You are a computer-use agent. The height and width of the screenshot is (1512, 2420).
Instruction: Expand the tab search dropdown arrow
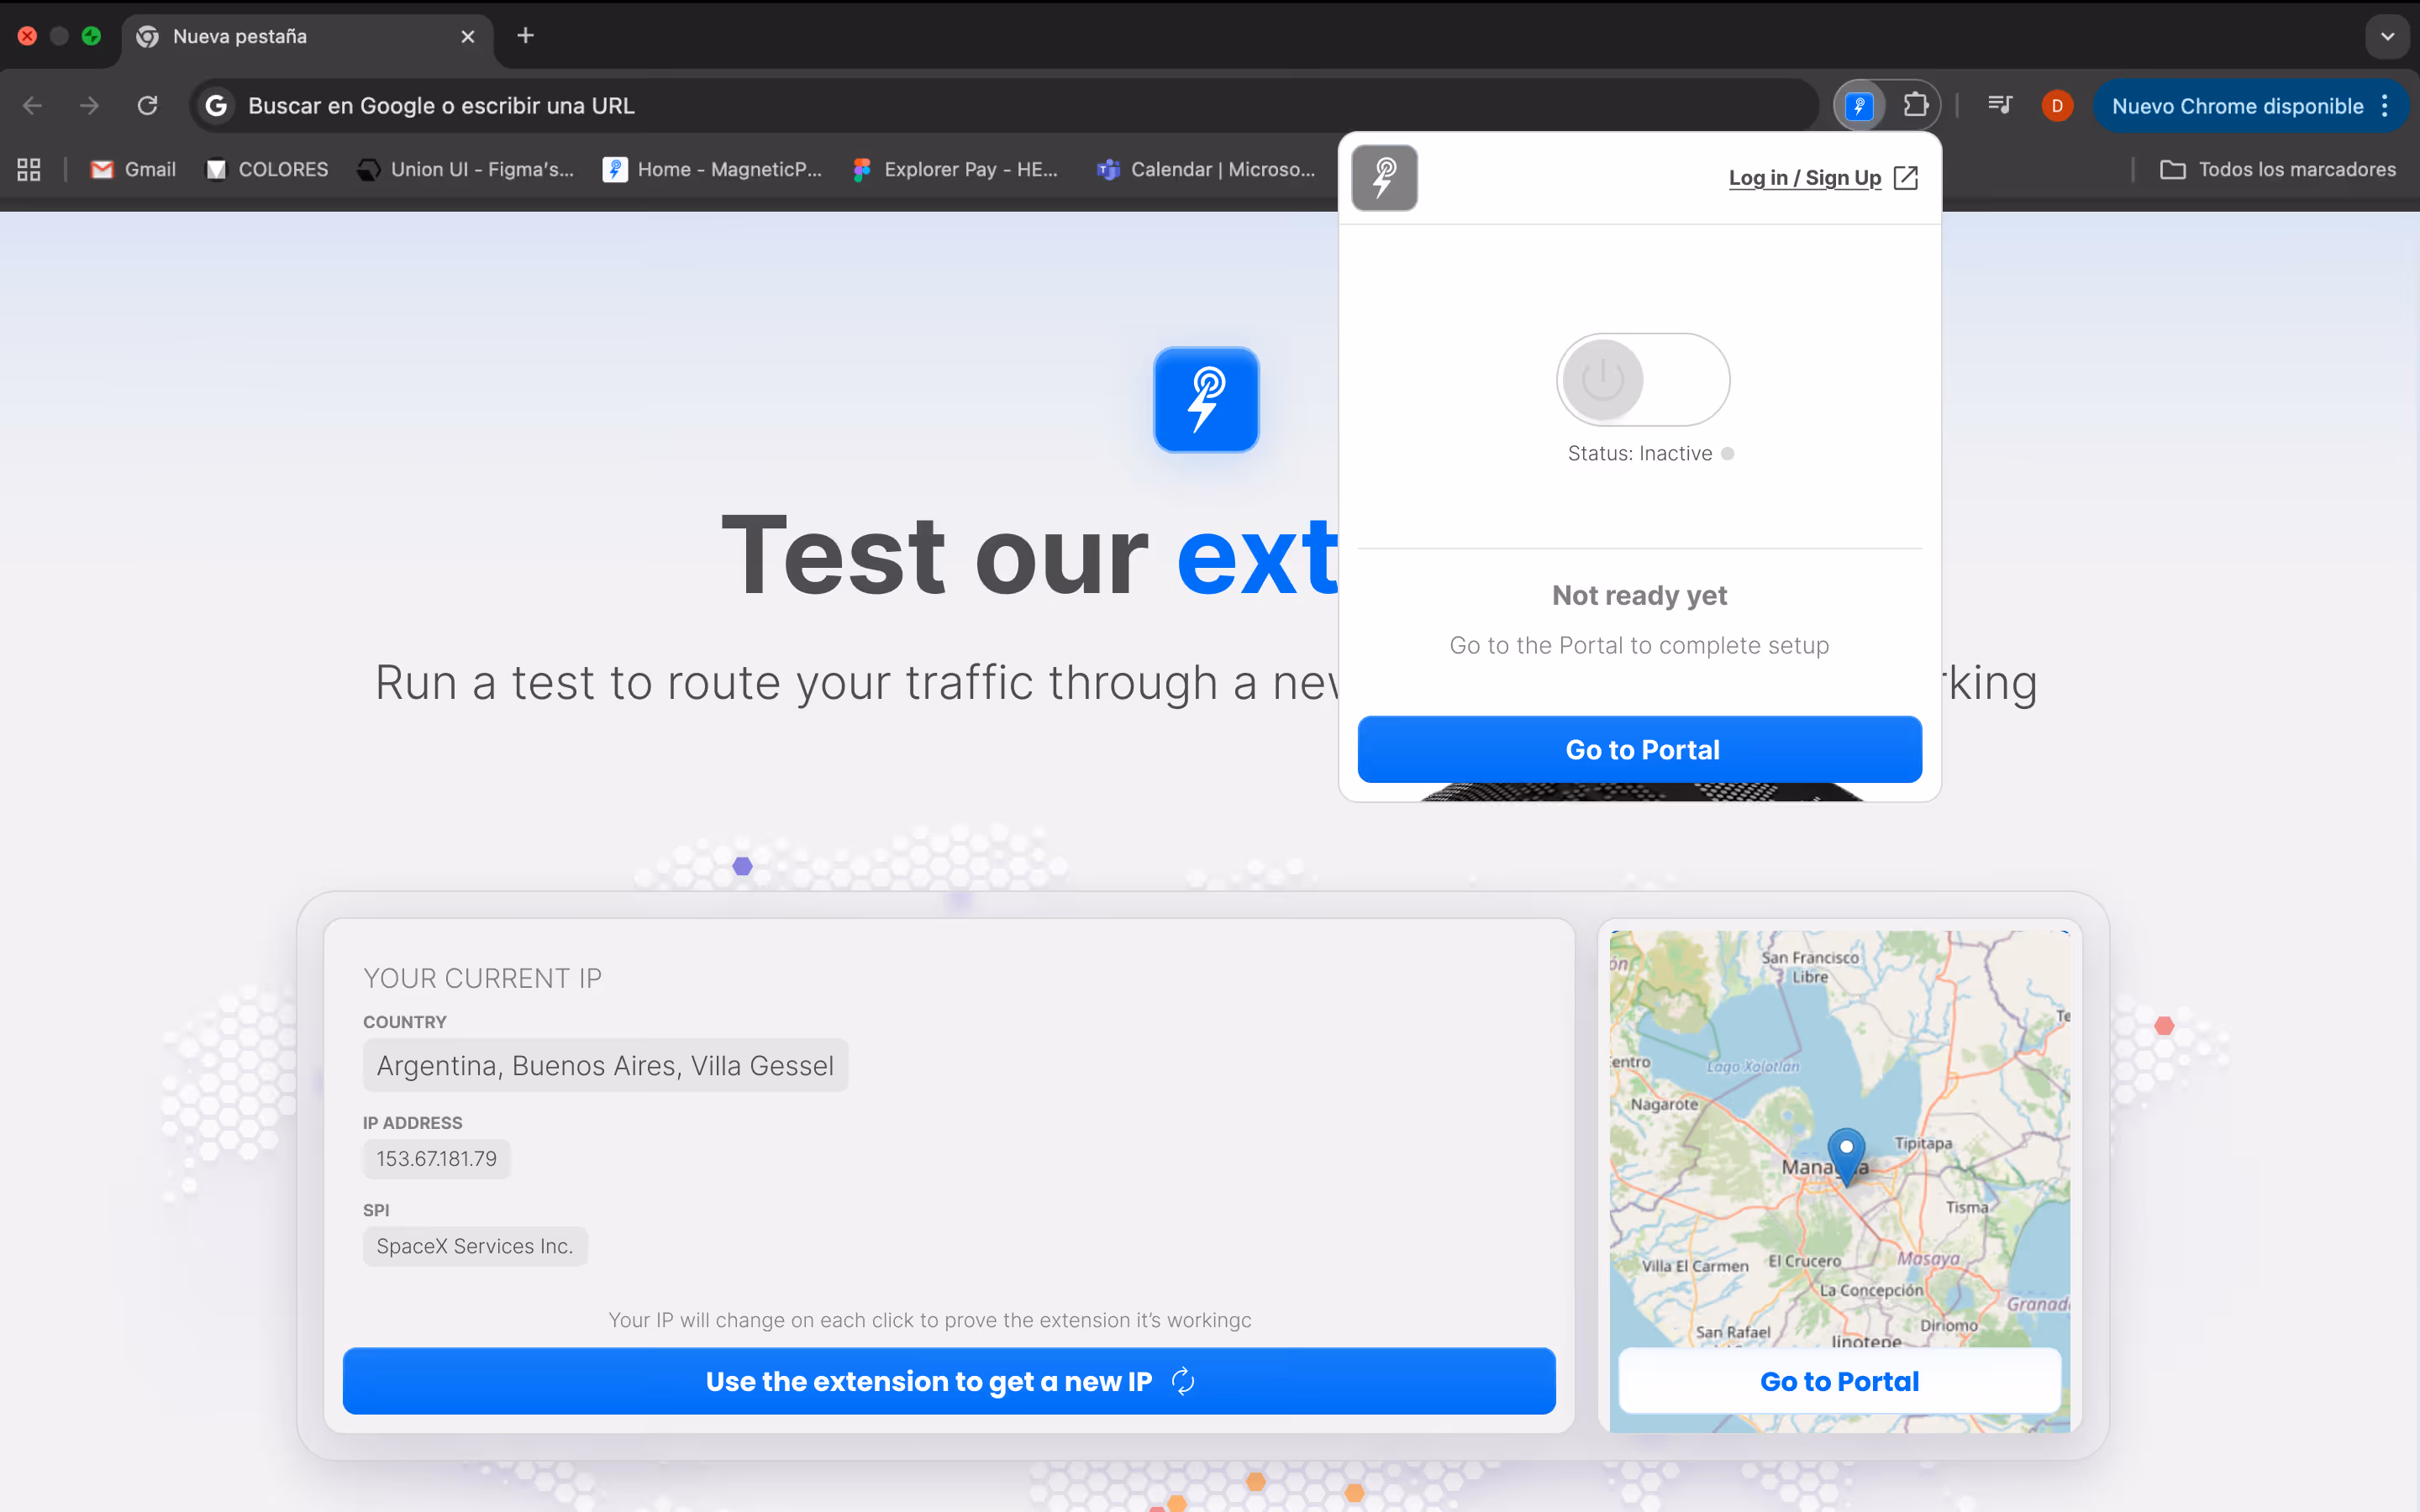coord(2388,37)
